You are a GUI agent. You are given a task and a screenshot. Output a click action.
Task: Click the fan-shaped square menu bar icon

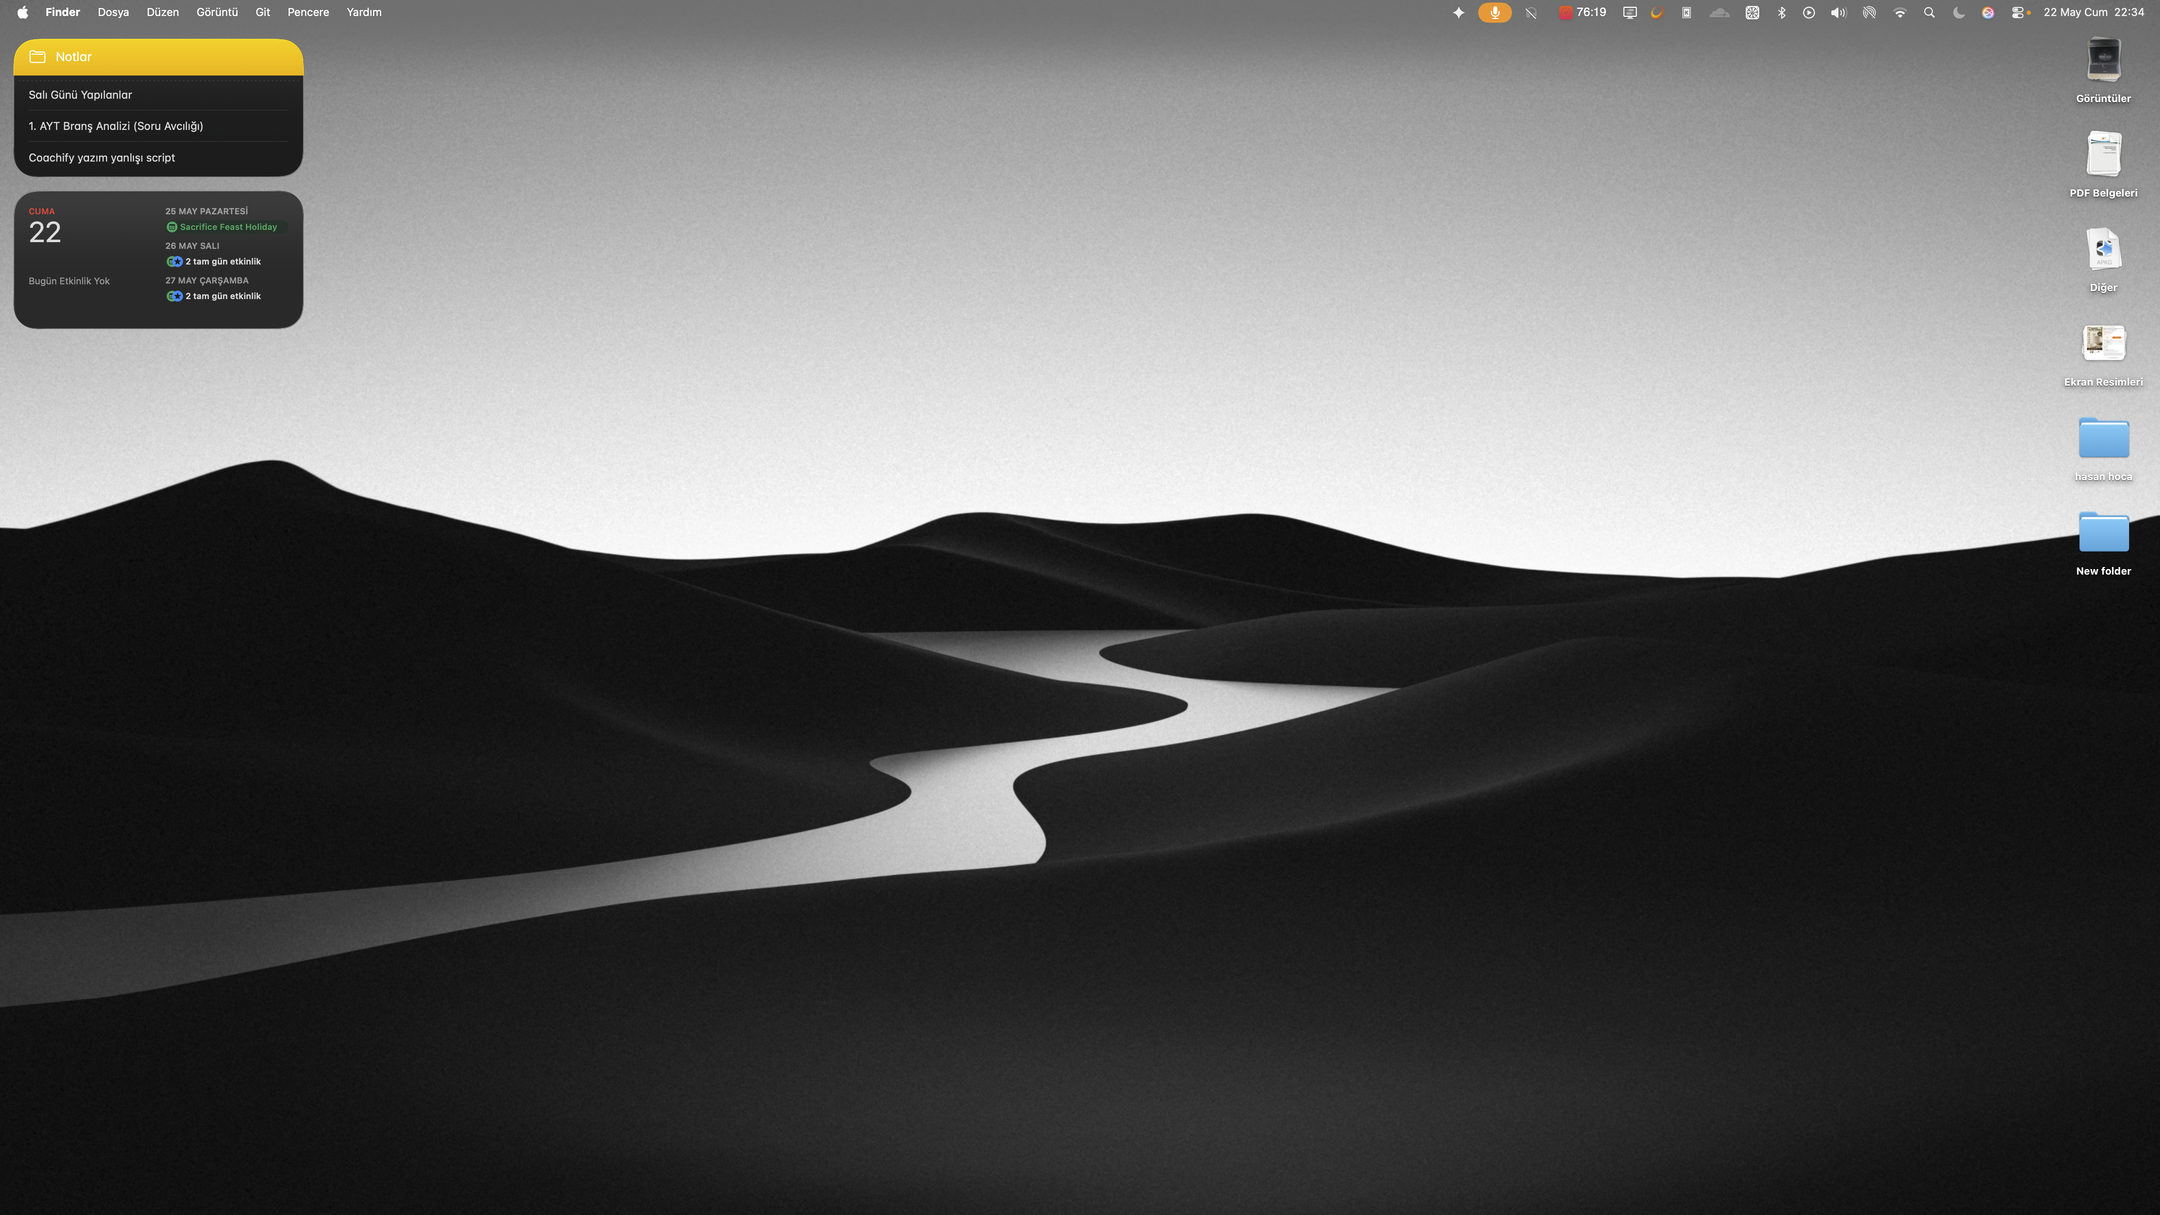pyautogui.click(x=1752, y=12)
